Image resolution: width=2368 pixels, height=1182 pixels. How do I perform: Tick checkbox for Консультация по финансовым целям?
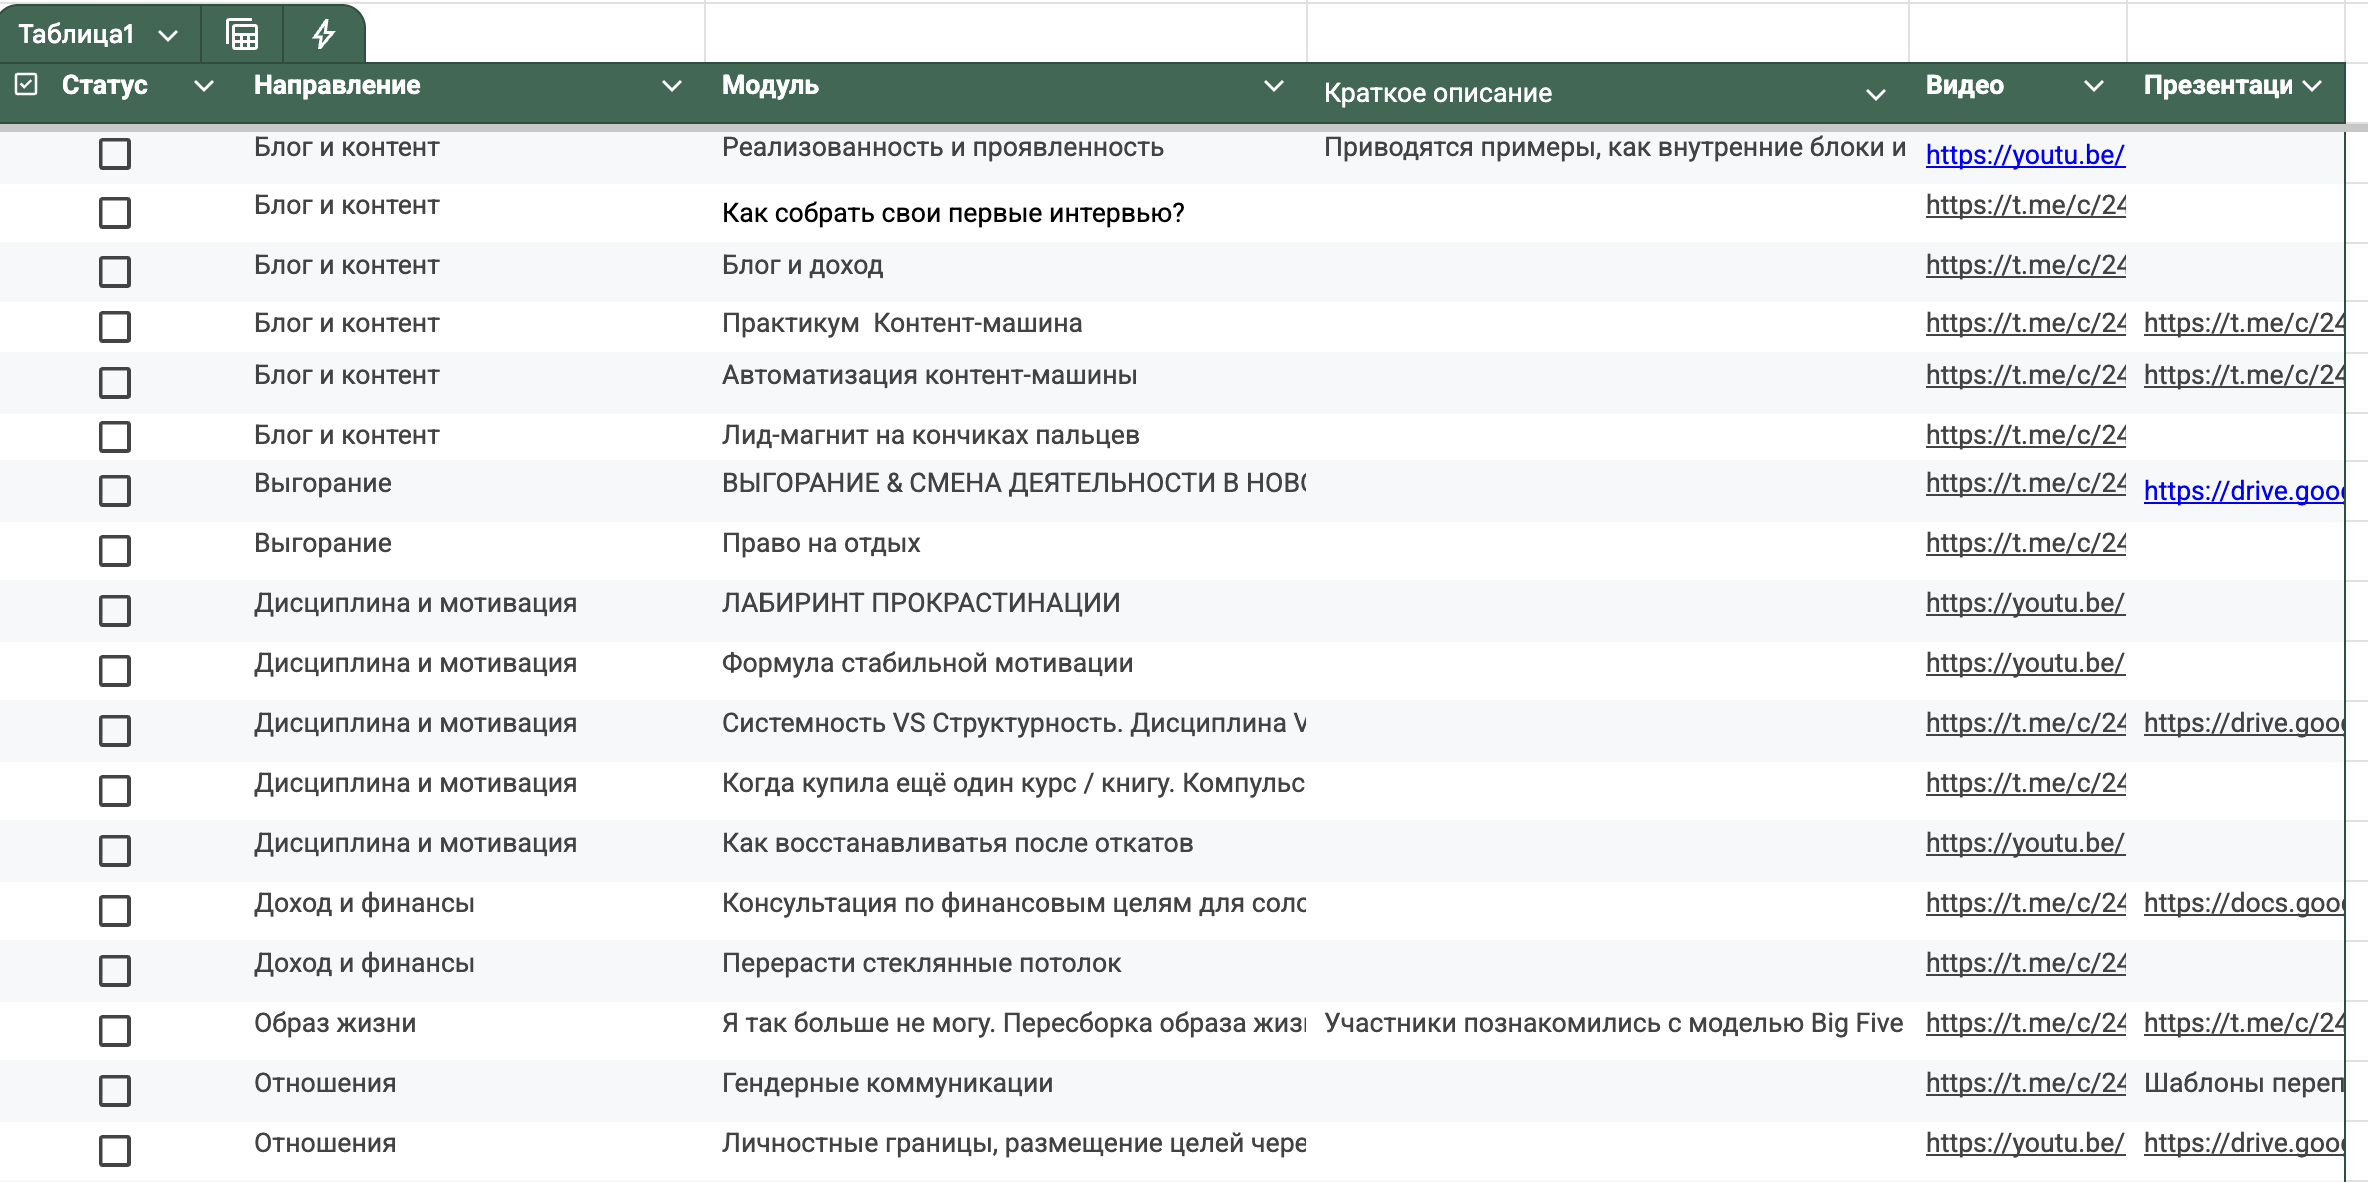pyautogui.click(x=115, y=910)
